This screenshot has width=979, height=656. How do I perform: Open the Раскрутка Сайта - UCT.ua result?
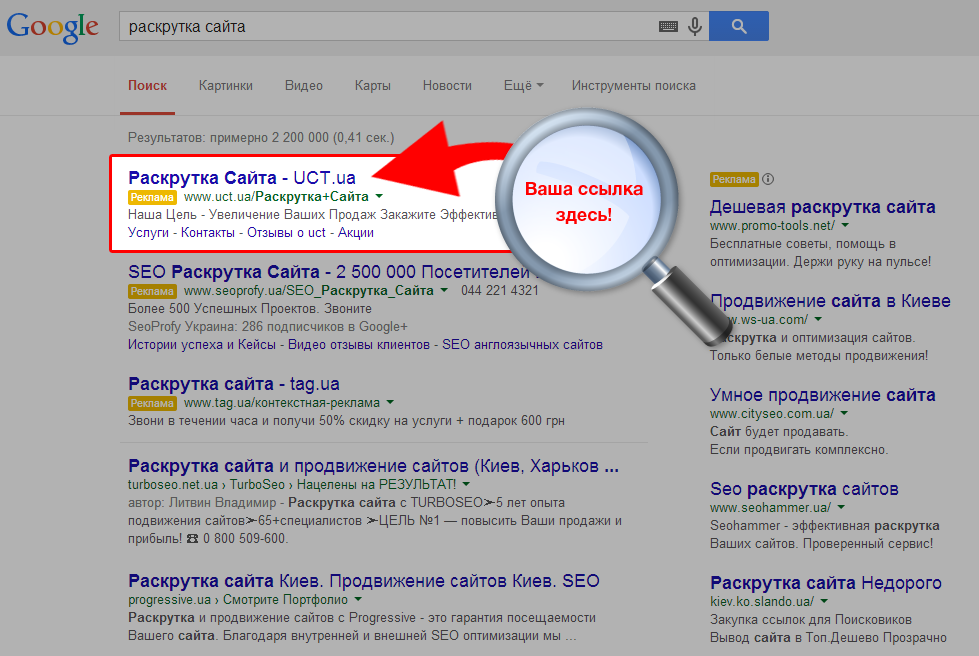(242, 178)
